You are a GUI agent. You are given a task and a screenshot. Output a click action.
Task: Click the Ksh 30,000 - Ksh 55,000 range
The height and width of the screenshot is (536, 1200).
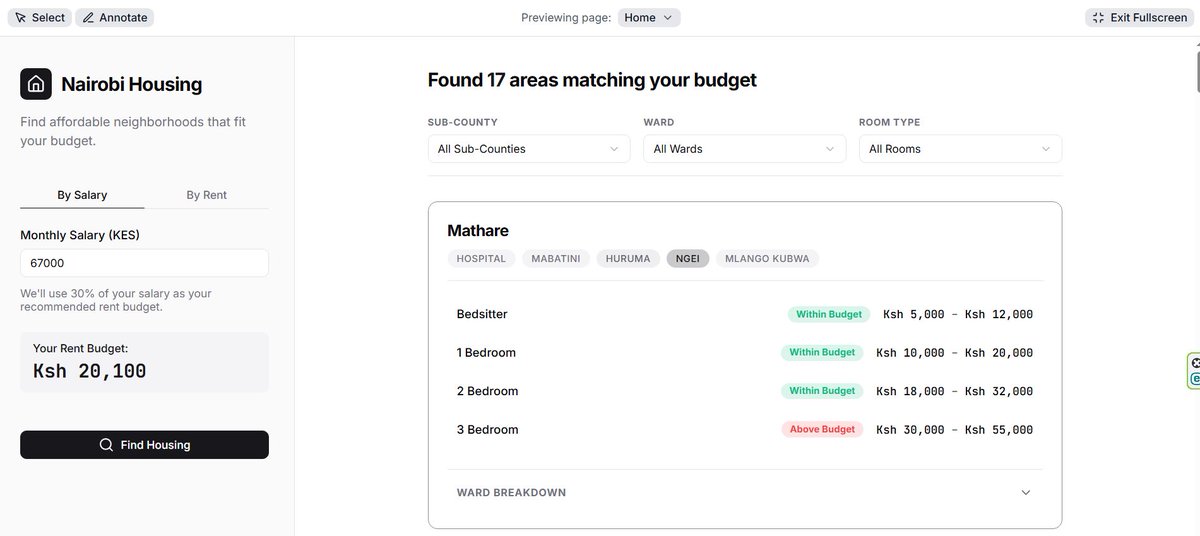click(955, 430)
